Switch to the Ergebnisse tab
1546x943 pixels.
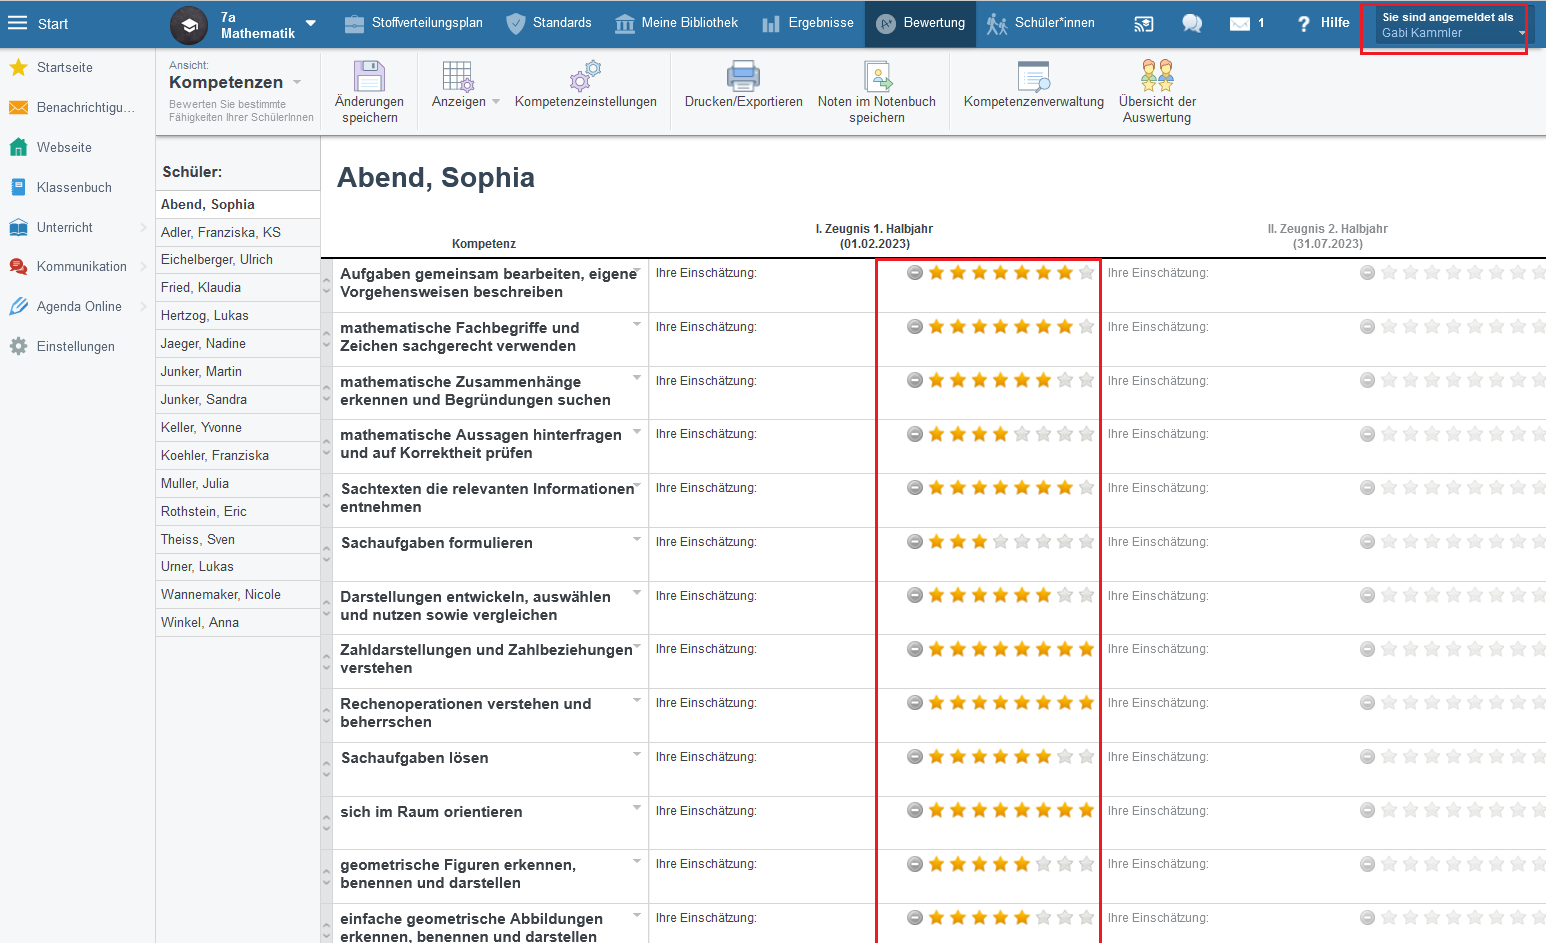[x=808, y=23]
